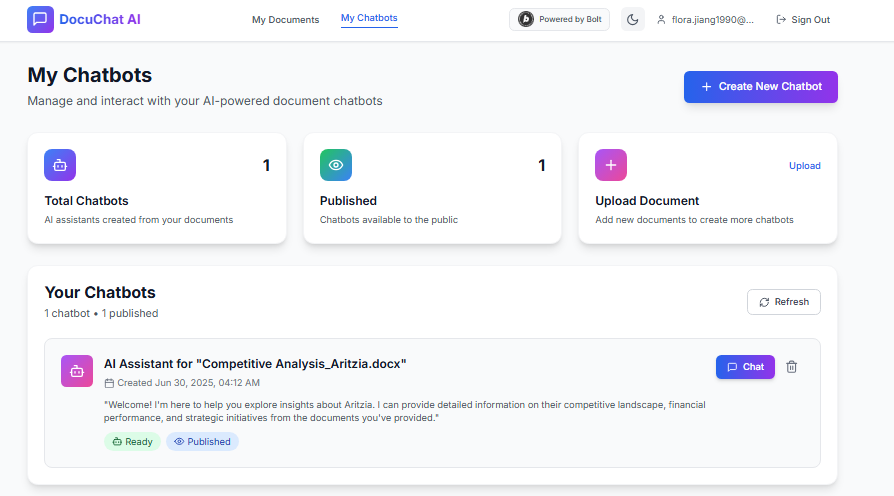Click the Bolt logo circle icon
The image size is (894, 496).
[x=526, y=19]
